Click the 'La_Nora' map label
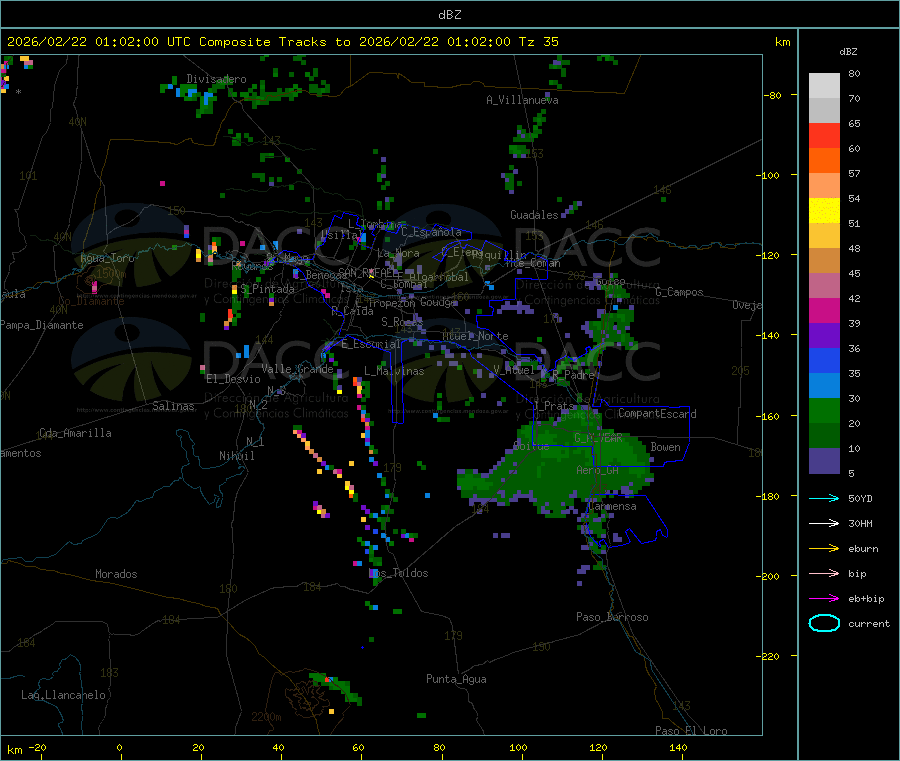 398,253
